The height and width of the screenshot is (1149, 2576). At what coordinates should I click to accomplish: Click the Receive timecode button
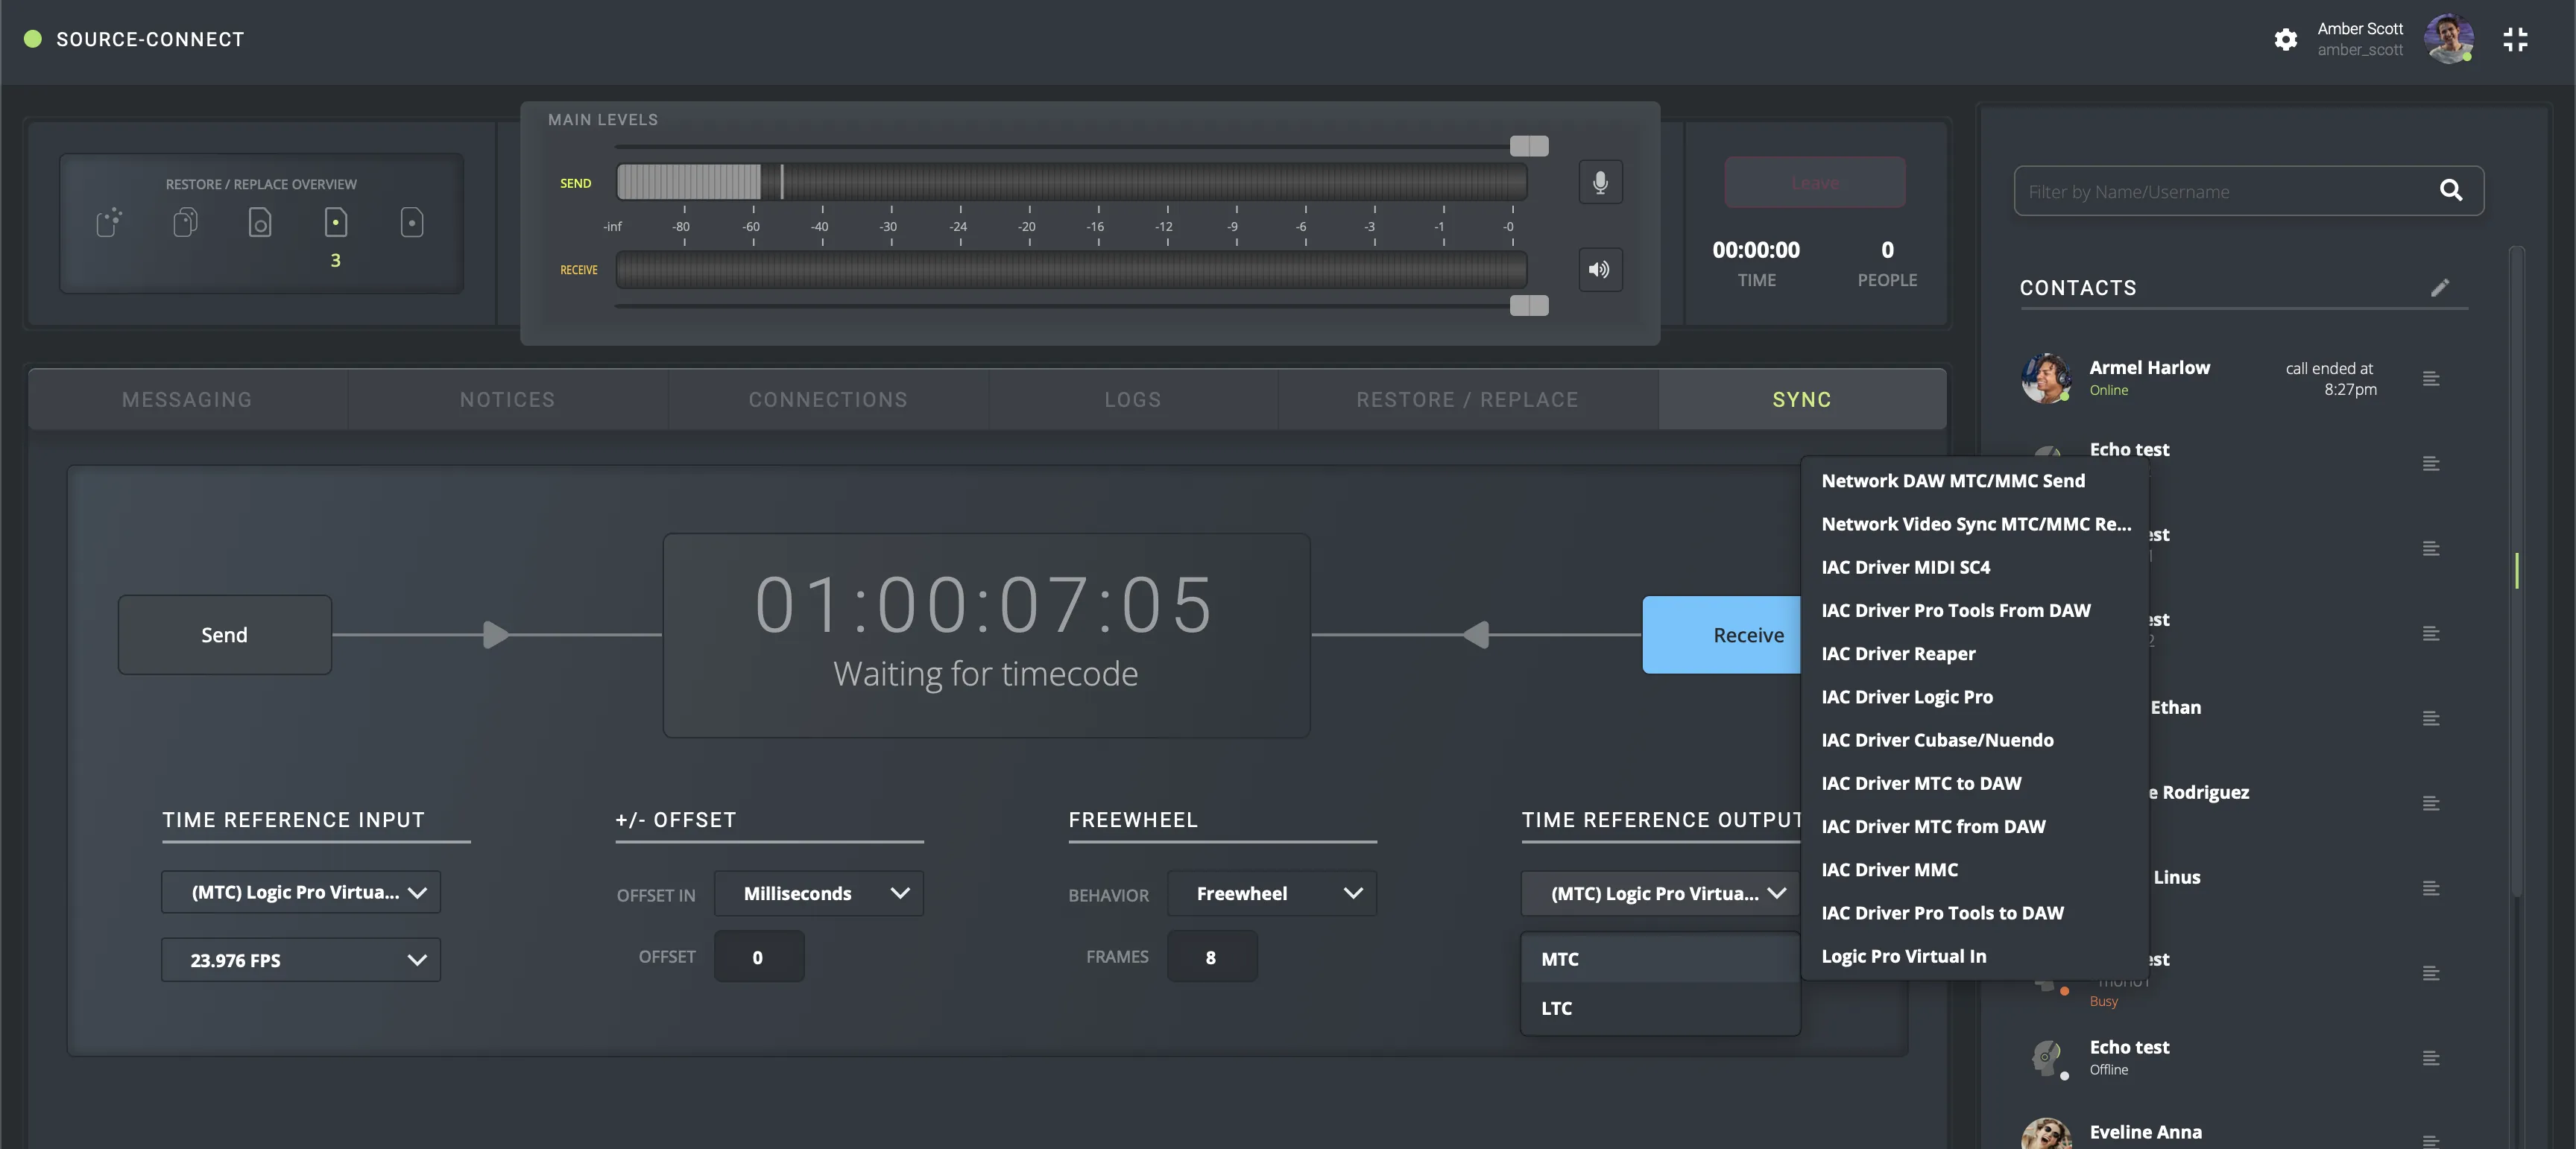click(x=1722, y=635)
